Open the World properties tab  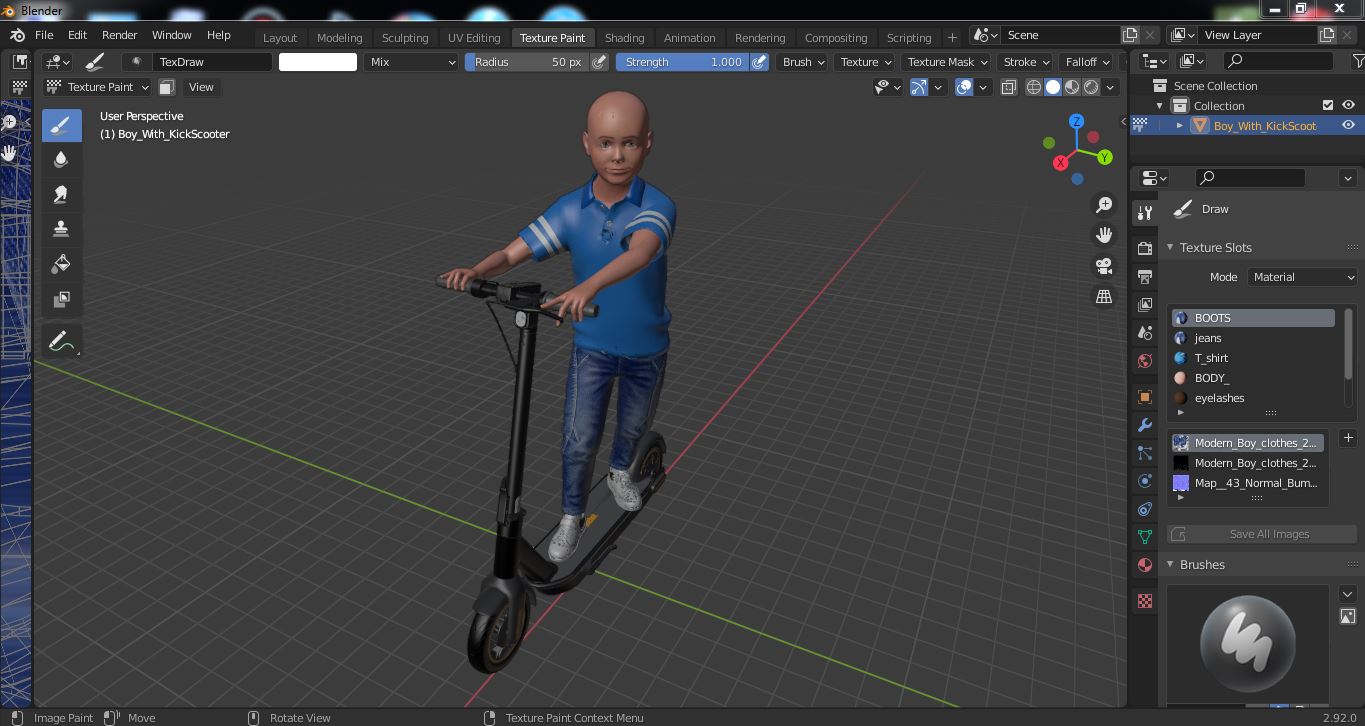(x=1145, y=360)
